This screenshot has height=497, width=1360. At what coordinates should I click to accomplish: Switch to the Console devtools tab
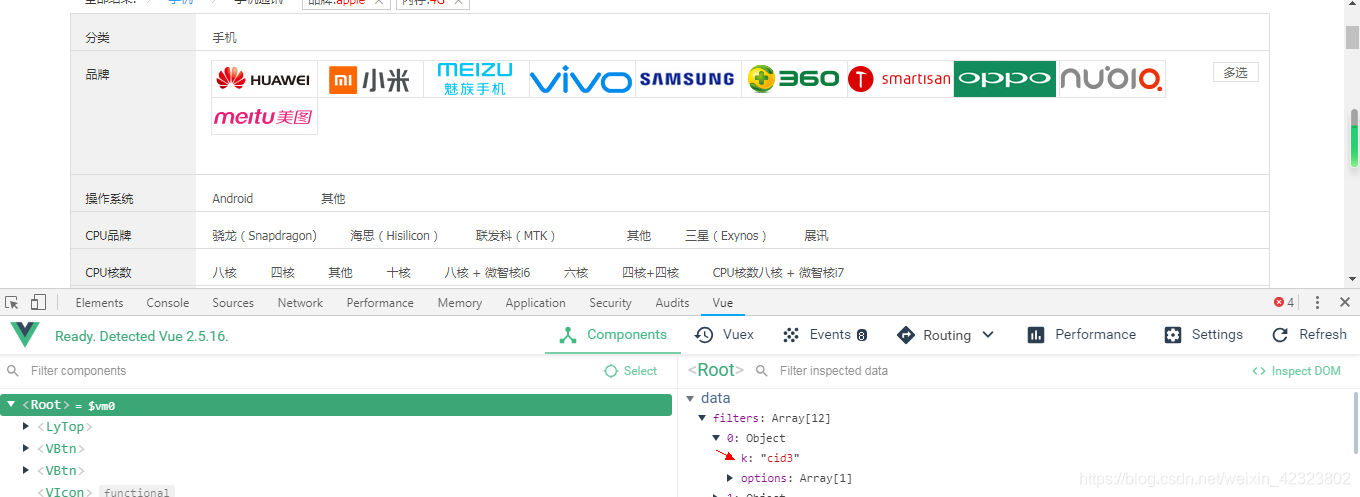pos(168,303)
